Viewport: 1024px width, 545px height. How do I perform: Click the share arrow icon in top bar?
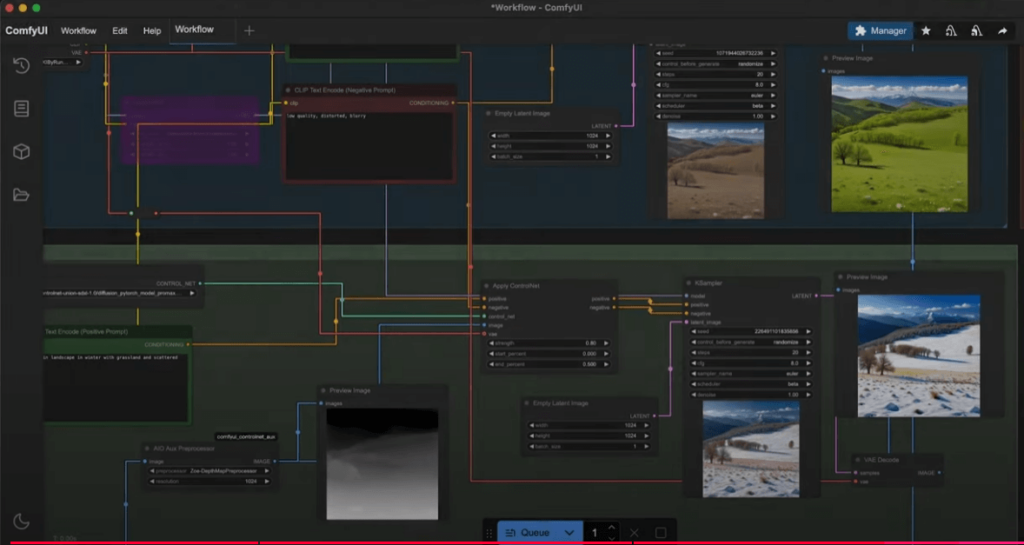[1002, 31]
